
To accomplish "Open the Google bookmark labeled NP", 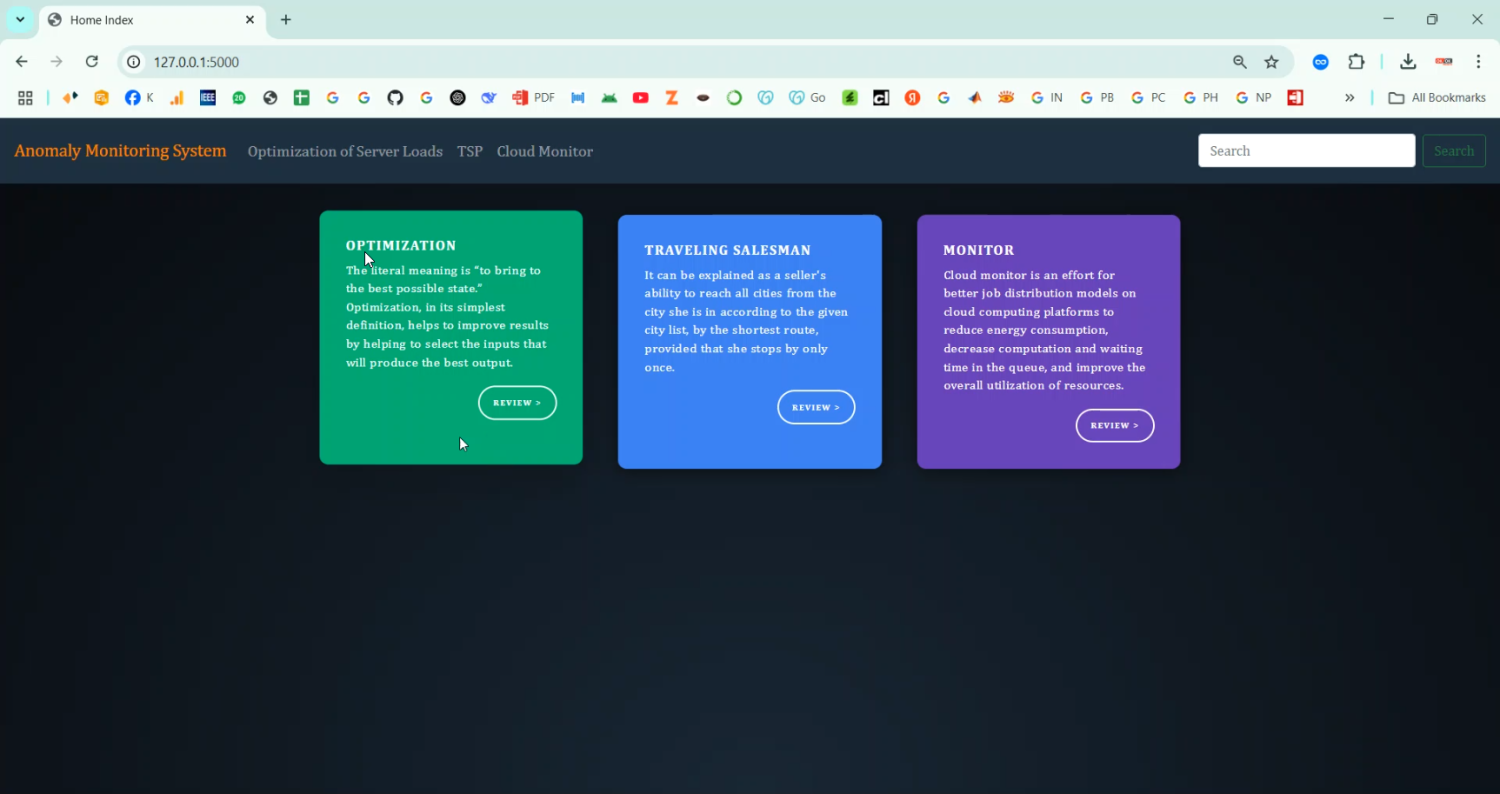I will click(1253, 98).
